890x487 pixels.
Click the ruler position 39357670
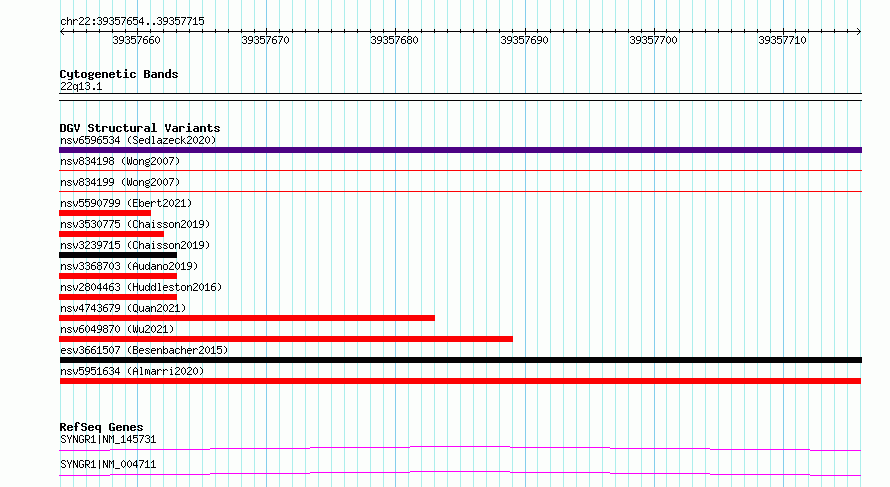(x=265, y=40)
